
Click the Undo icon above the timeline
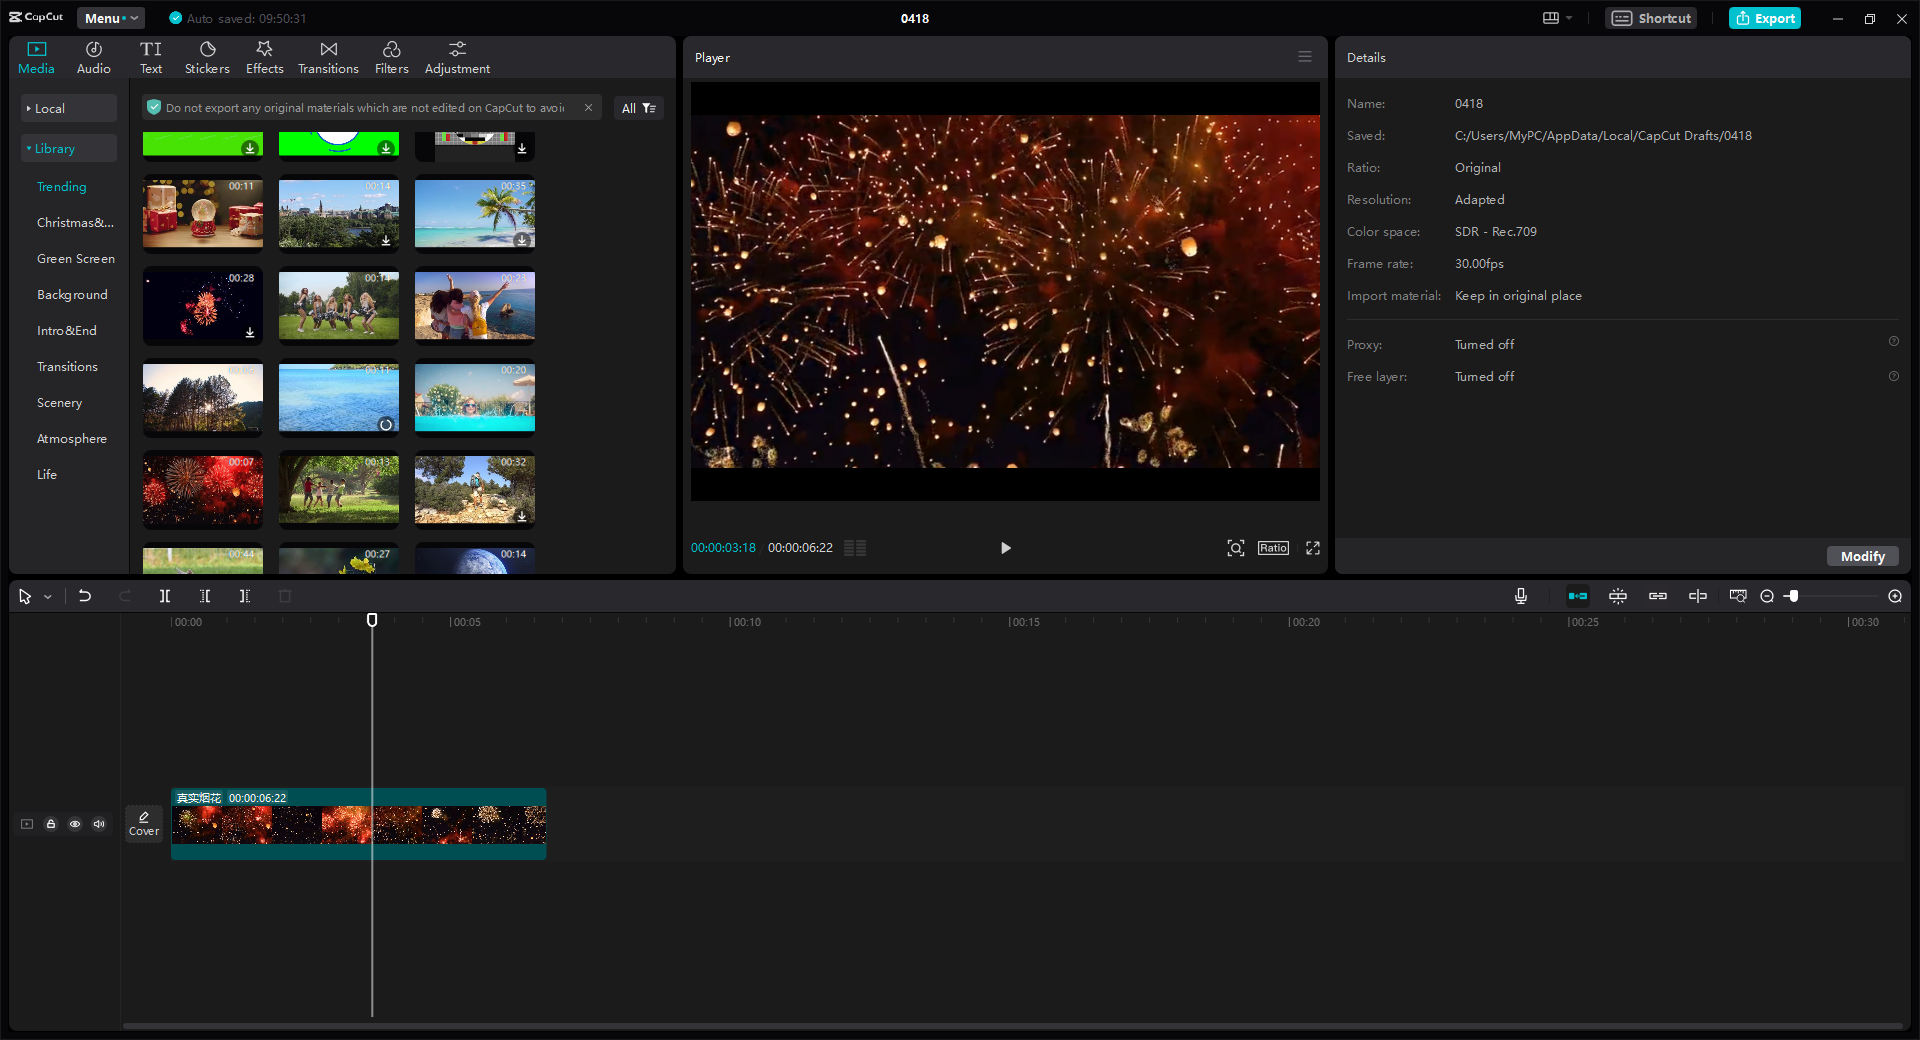coord(85,596)
